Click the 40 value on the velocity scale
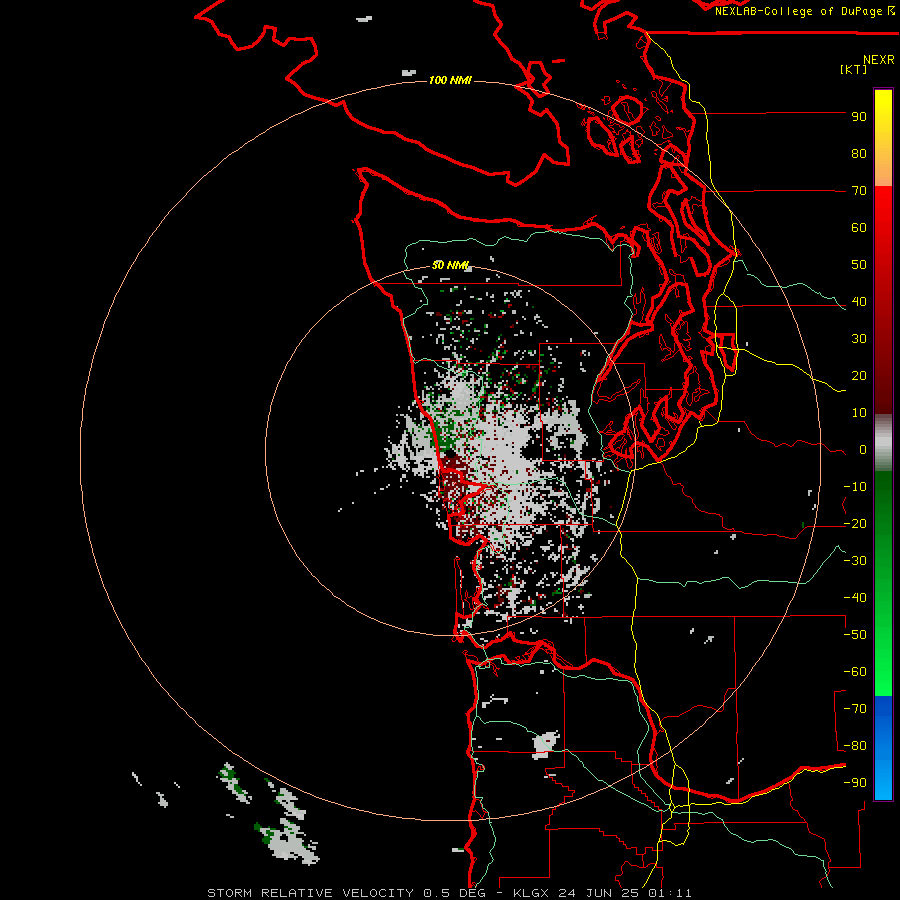900x900 pixels. pos(859,302)
